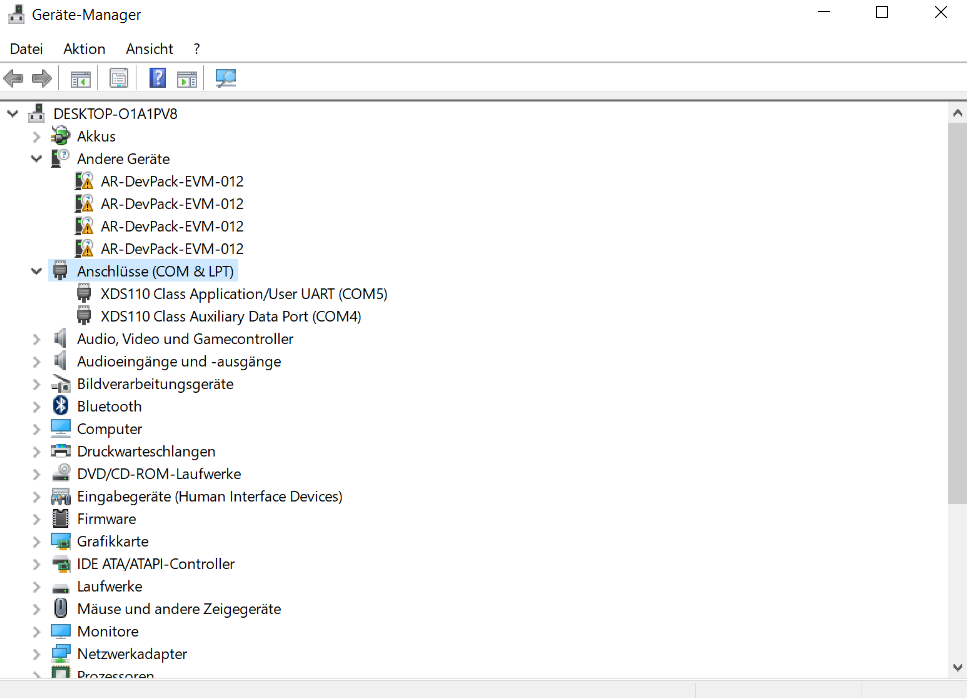Expand the Firmware category
This screenshot has height=698, width=967.
point(36,519)
